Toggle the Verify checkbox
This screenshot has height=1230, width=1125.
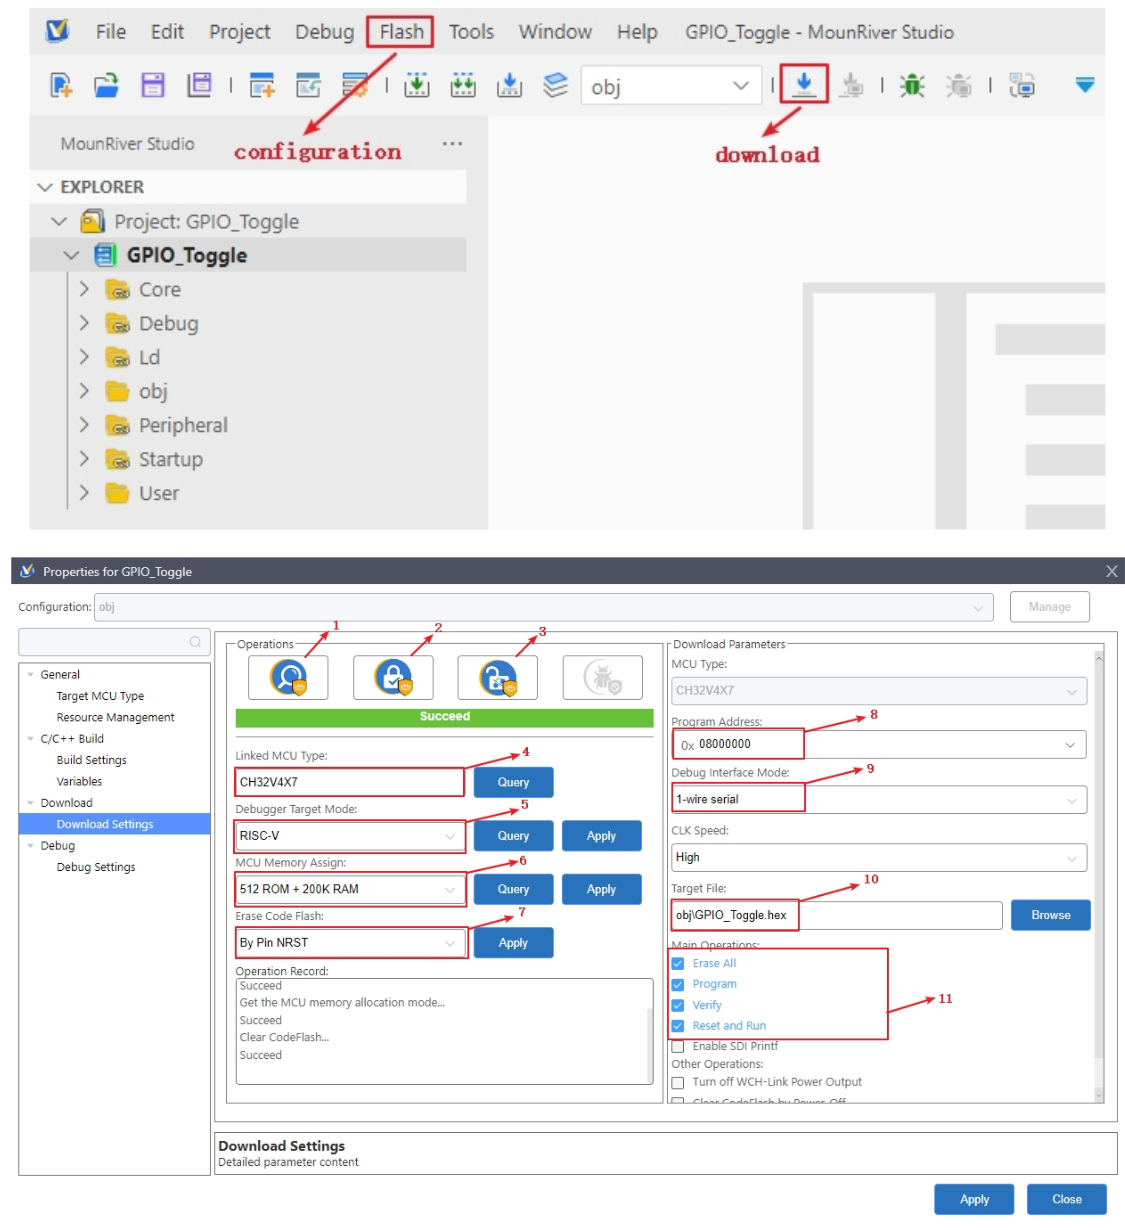pyautogui.click(x=678, y=1005)
